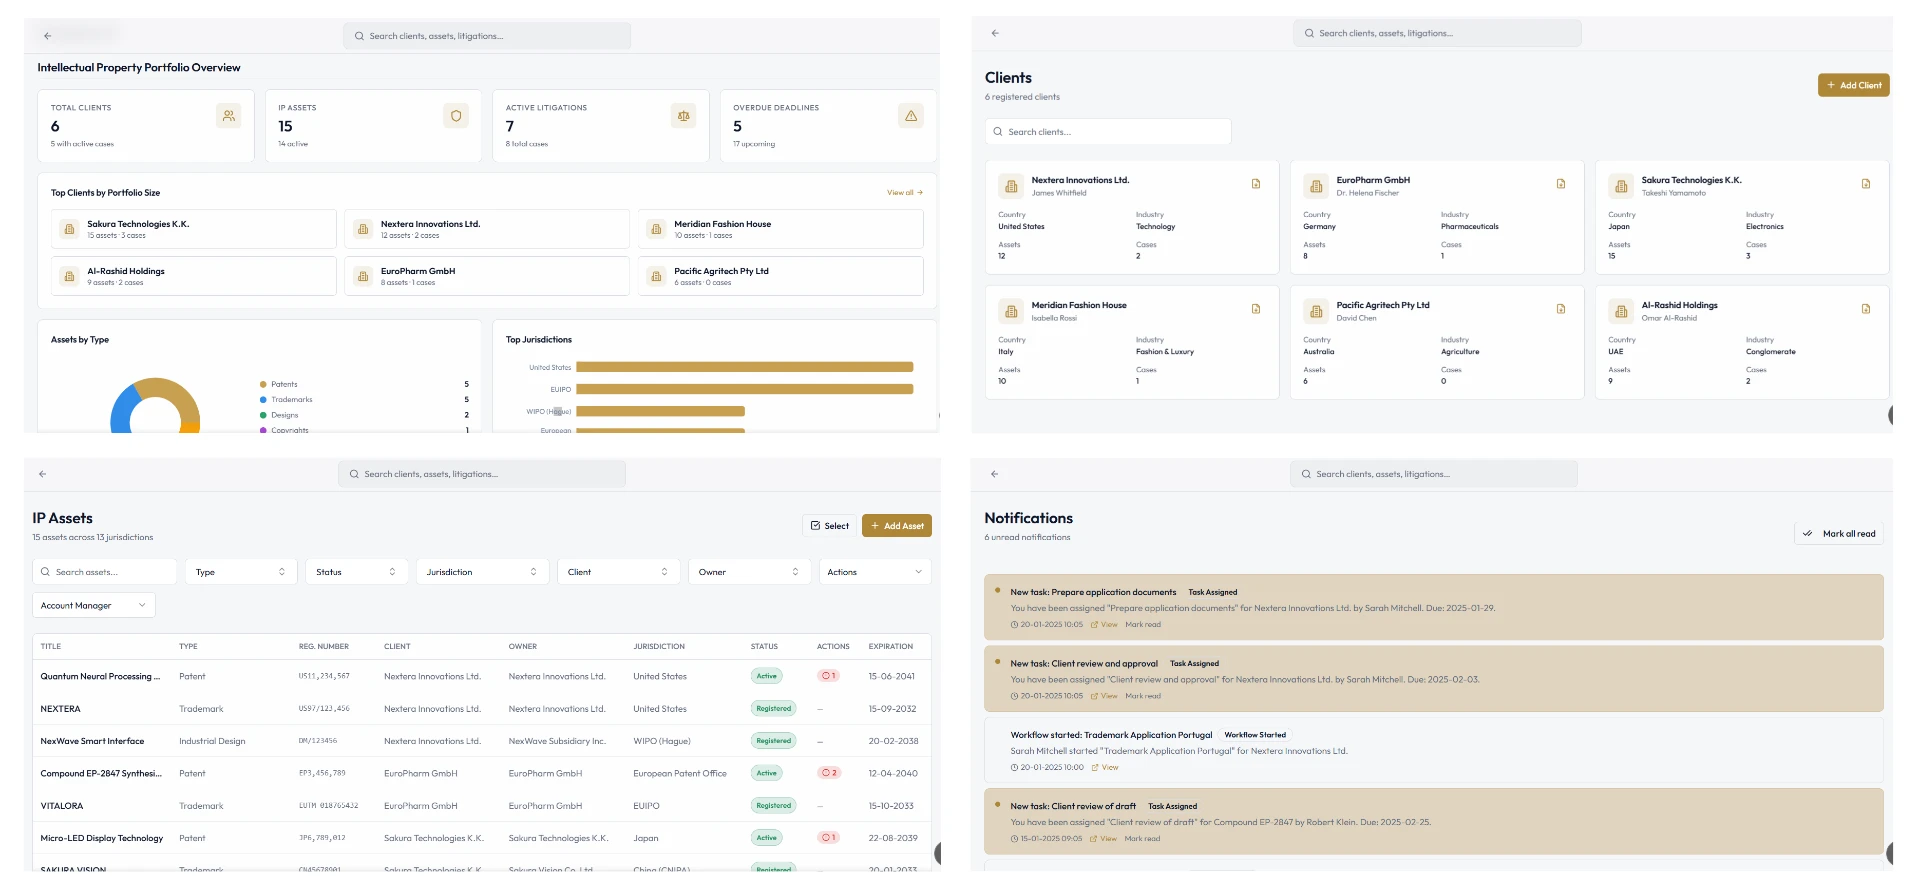Click the IP Assets shield icon
This screenshot has width=1920, height=892.
[x=456, y=116]
